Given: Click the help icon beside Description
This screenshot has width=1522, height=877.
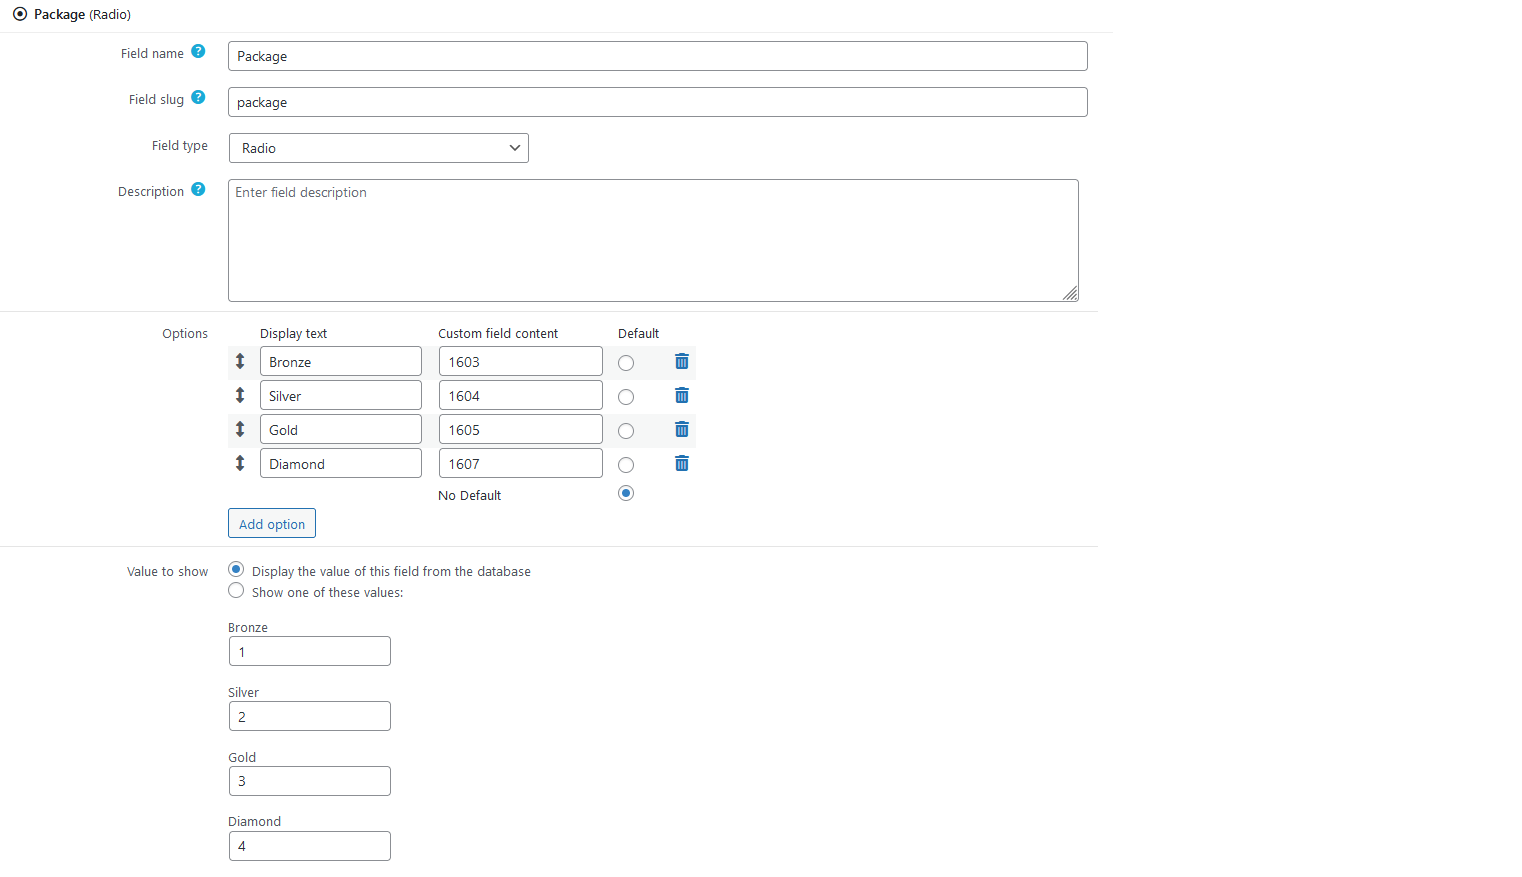Looking at the screenshot, I should click(198, 189).
